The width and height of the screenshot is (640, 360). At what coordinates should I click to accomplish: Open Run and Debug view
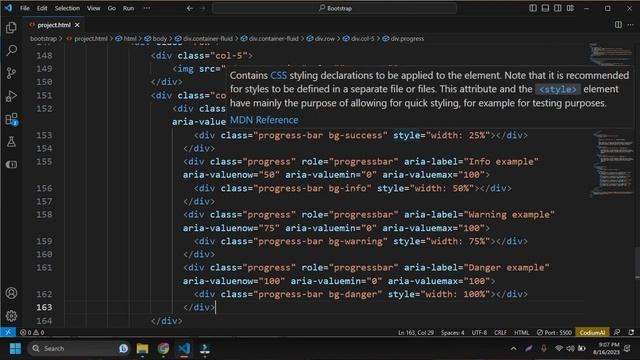11,96
